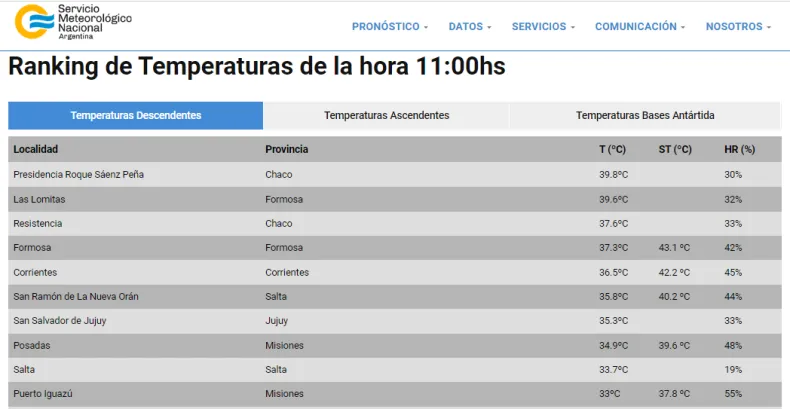Expand the COMUNICACIÓN menu

(x=640, y=27)
